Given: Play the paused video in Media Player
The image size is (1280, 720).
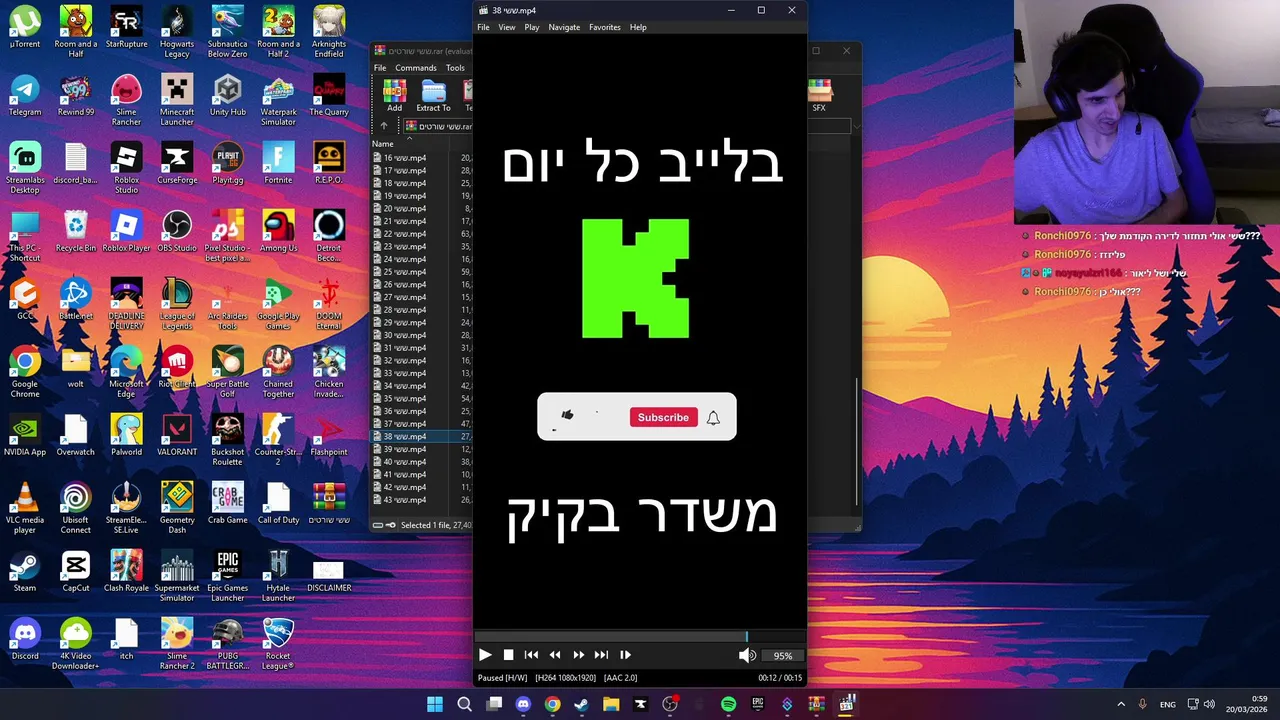Looking at the screenshot, I should 485,655.
